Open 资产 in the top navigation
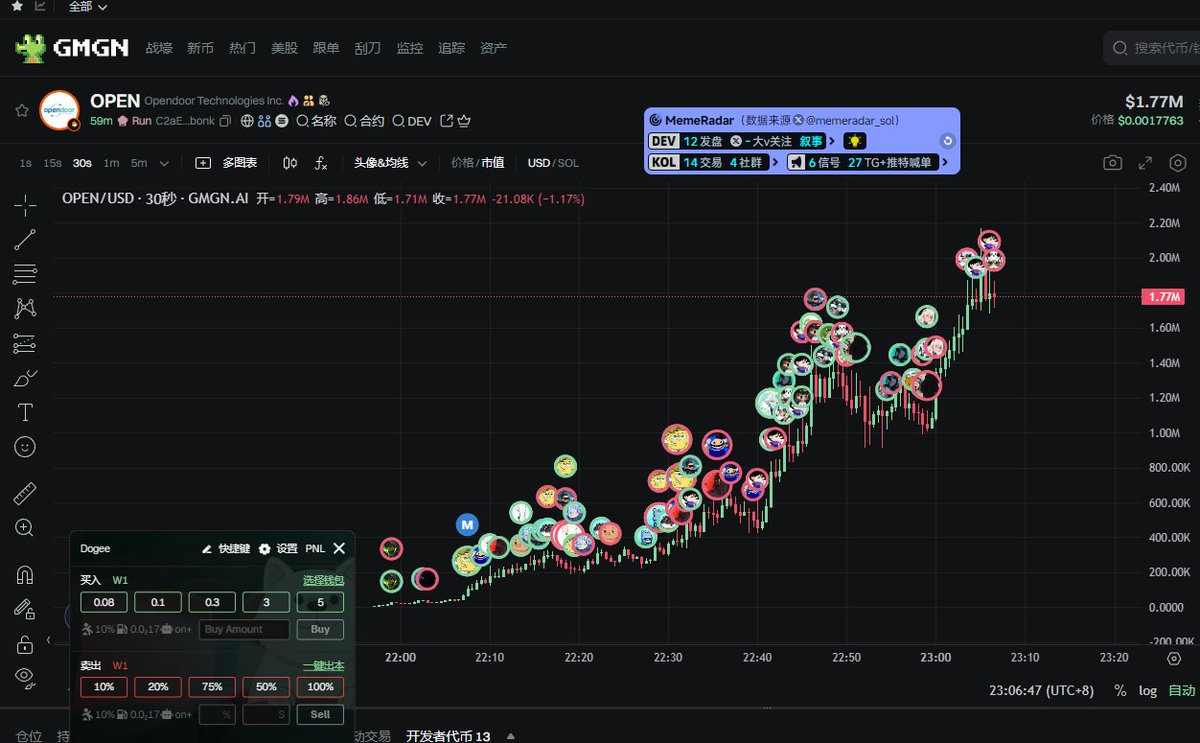The width and height of the screenshot is (1200, 743). pos(493,47)
